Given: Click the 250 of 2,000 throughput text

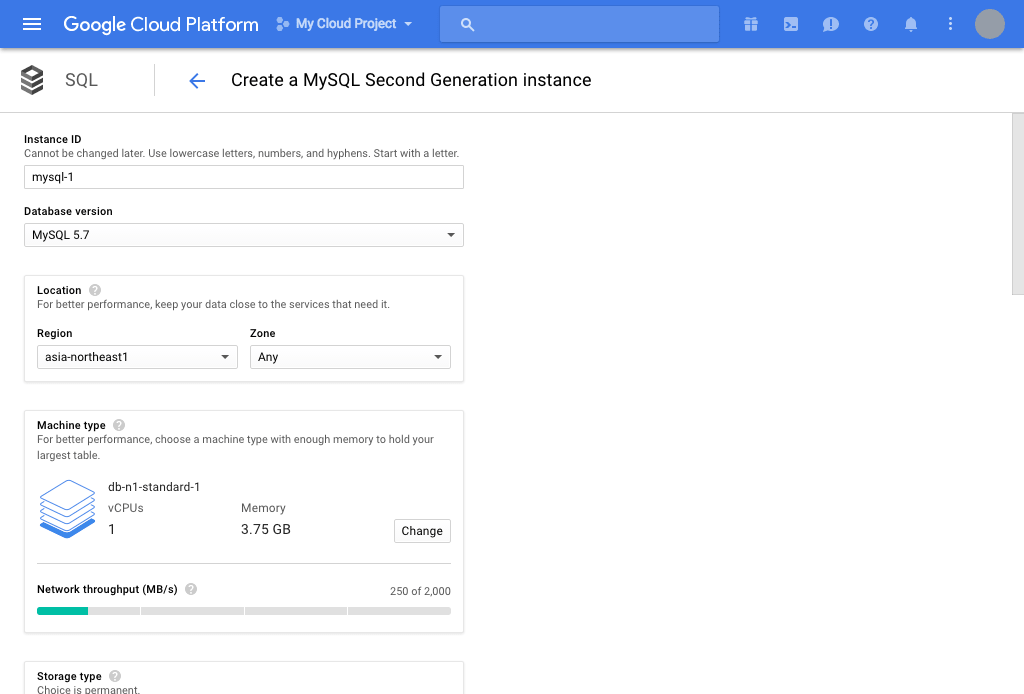Looking at the screenshot, I should tap(420, 591).
